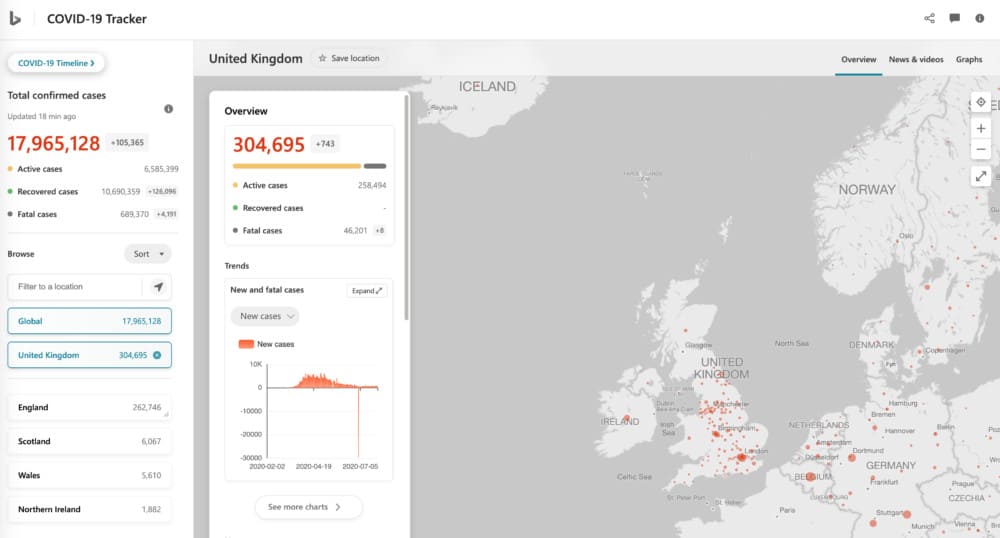Center map with the locate target icon
This screenshot has height=538, width=1000.
(x=981, y=102)
